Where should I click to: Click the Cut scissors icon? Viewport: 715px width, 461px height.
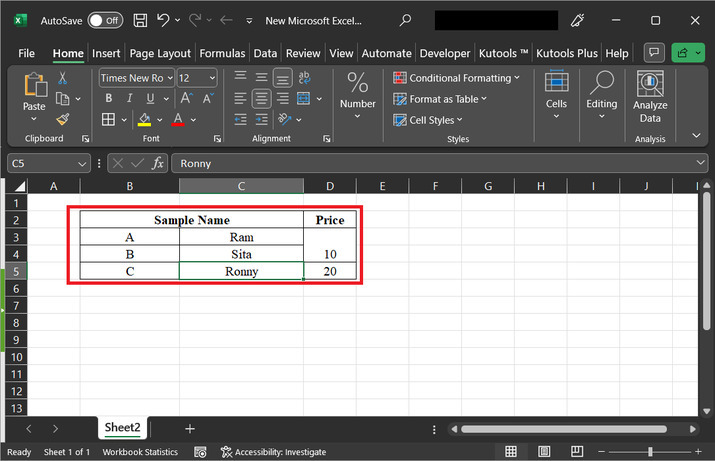click(x=63, y=77)
